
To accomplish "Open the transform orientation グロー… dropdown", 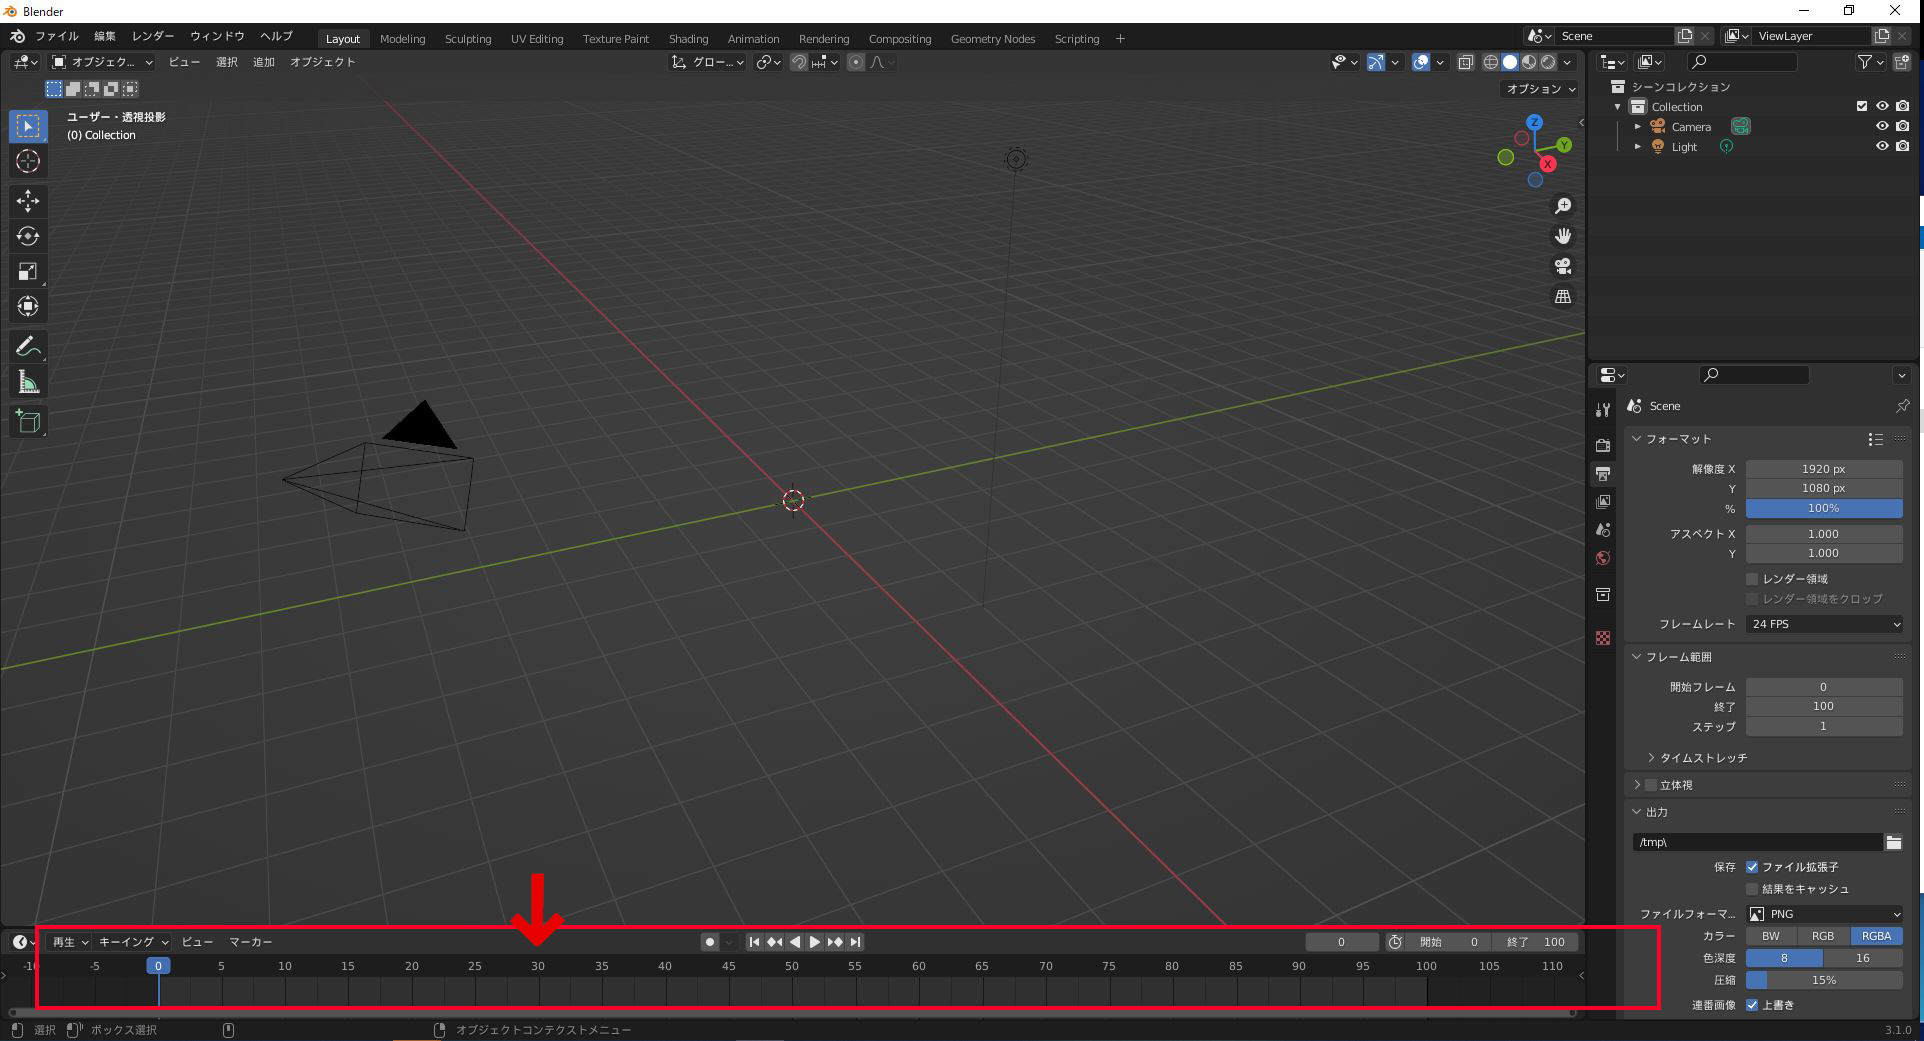I will click(x=707, y=62).
